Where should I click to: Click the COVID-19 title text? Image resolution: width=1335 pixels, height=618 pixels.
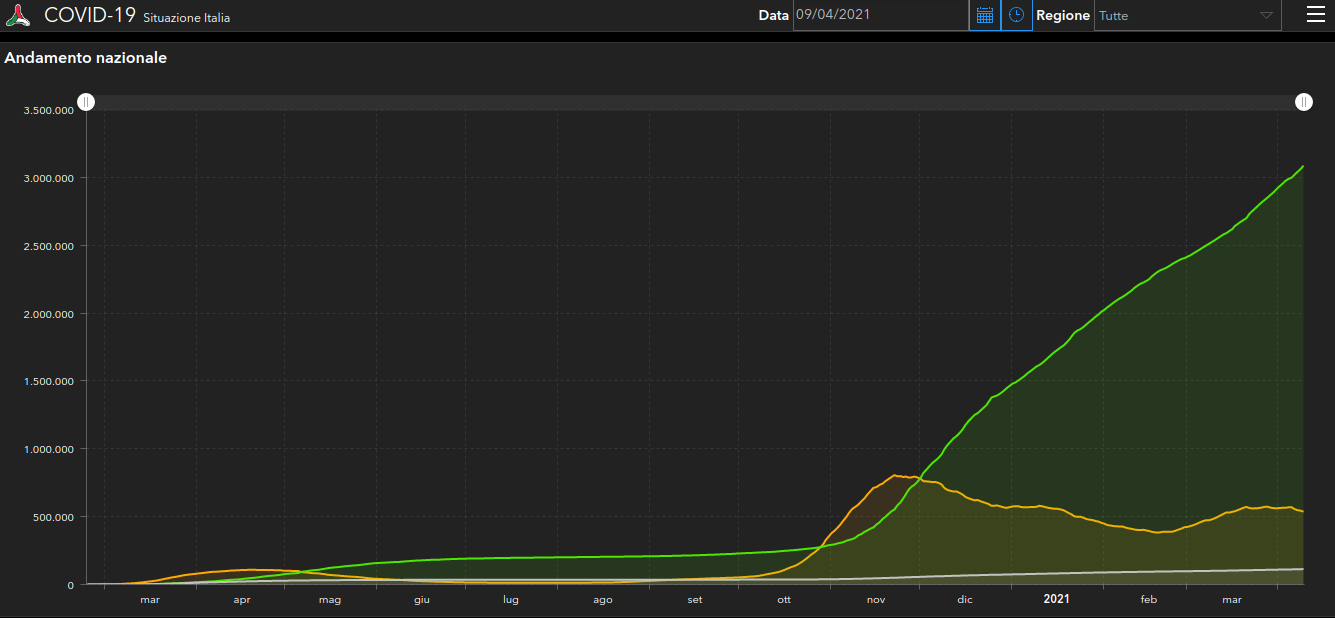90,15
